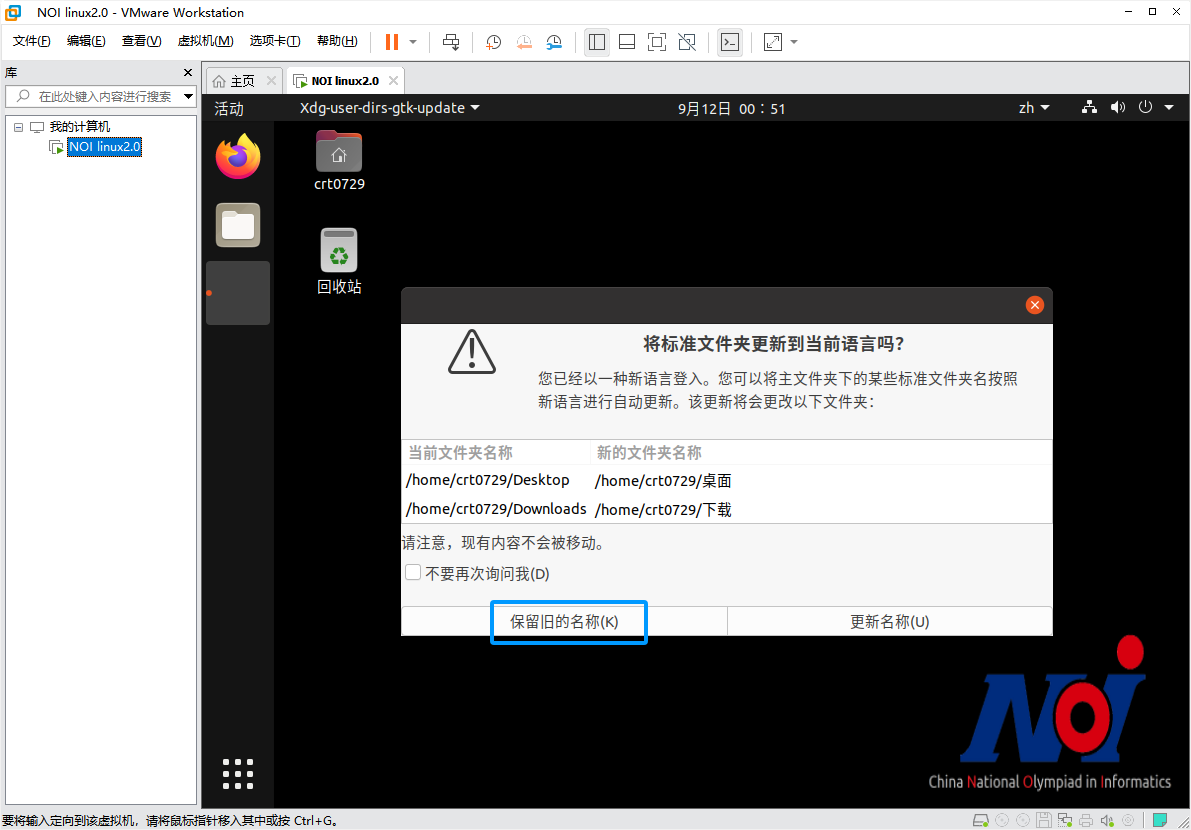Open the Files manager in the dock
Screen dimensions: 1191x830
(238, 225)
